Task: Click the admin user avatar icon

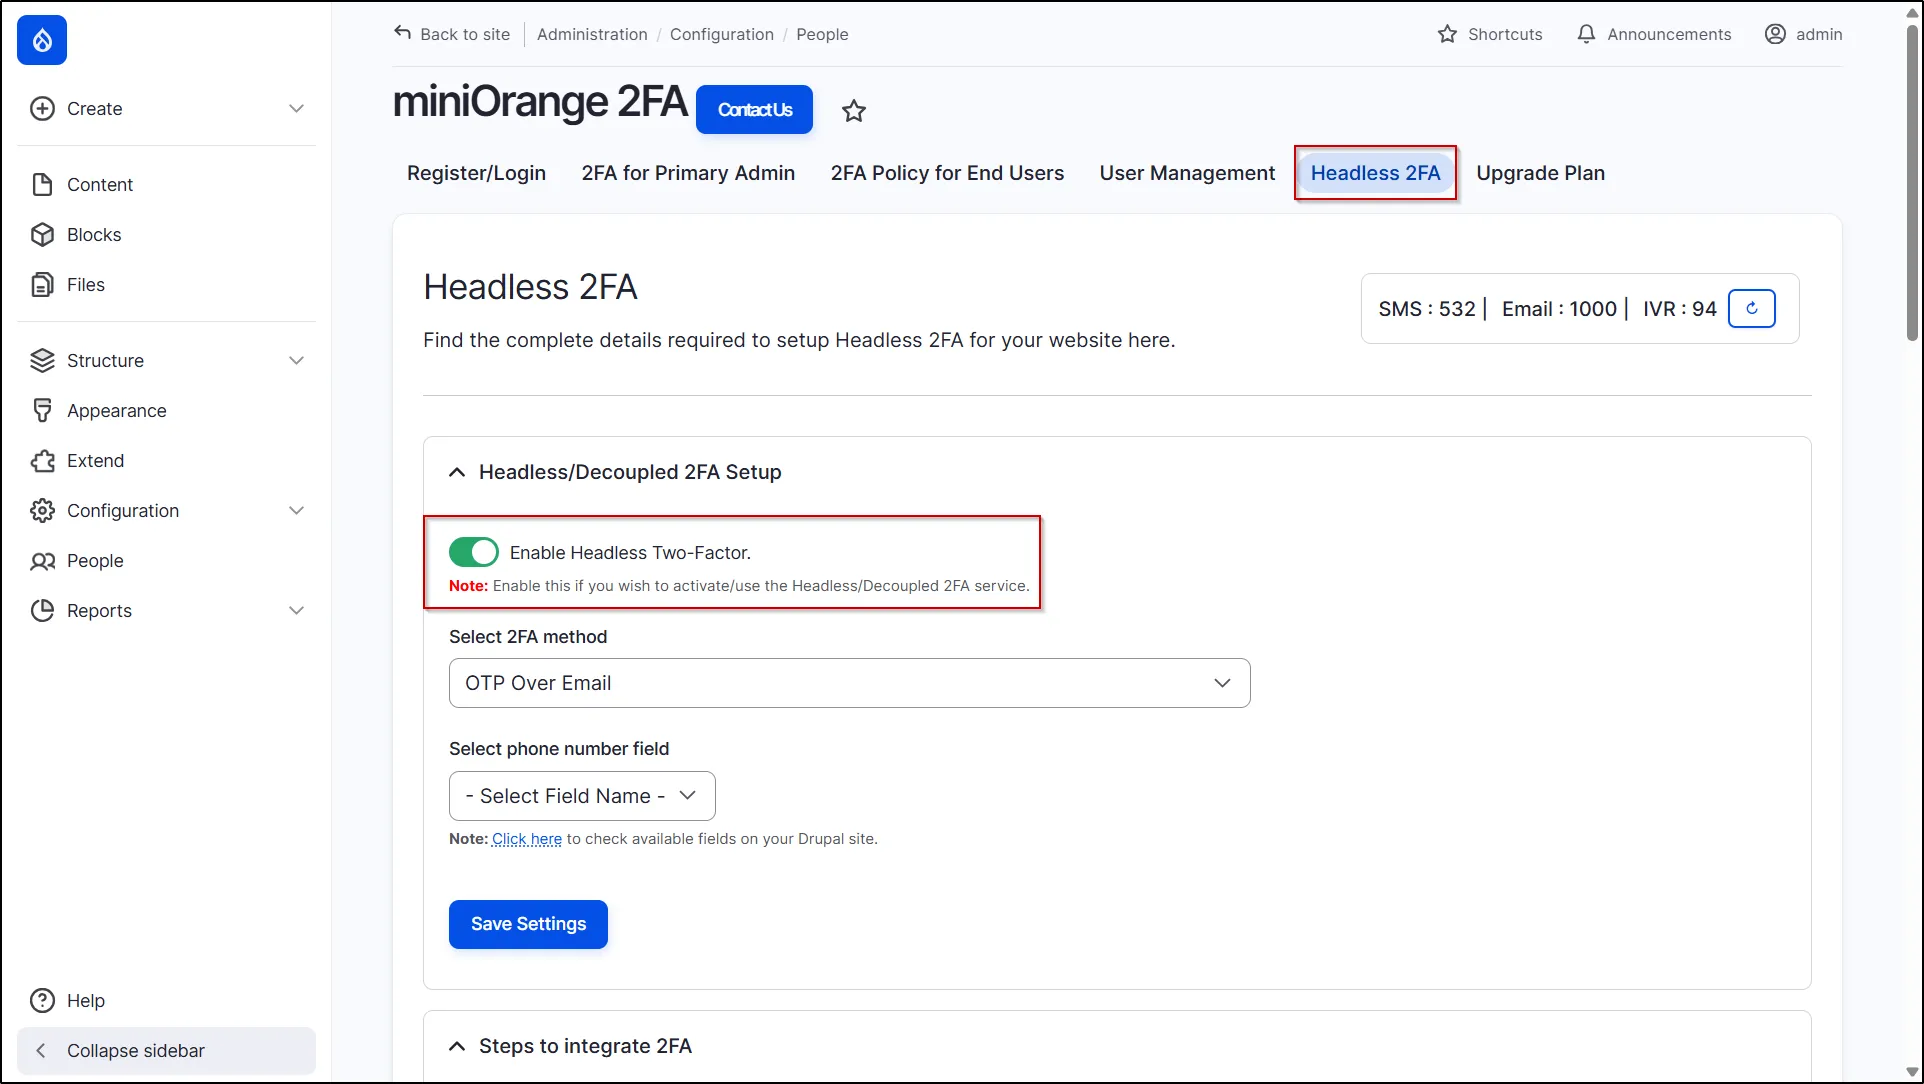Action: click(x=1775, y=34)
